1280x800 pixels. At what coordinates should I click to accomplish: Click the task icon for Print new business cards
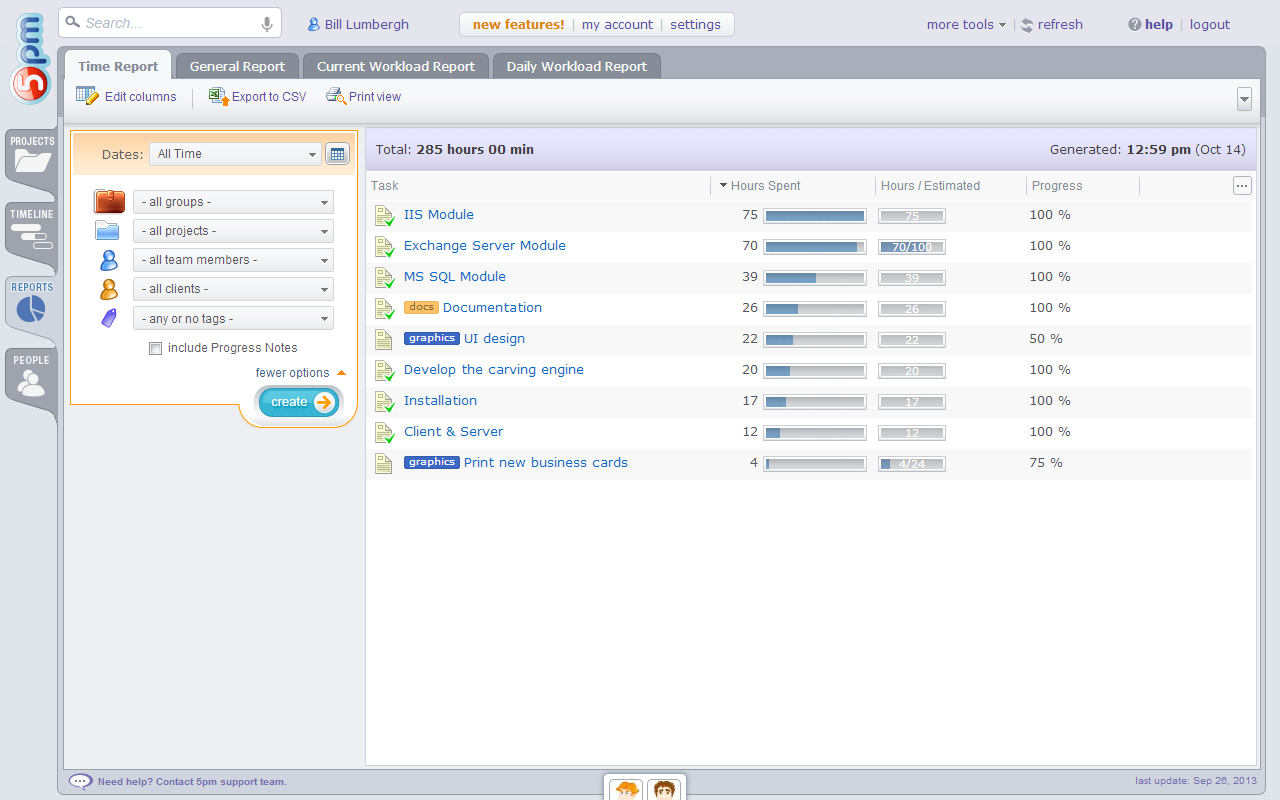[383, 463]
